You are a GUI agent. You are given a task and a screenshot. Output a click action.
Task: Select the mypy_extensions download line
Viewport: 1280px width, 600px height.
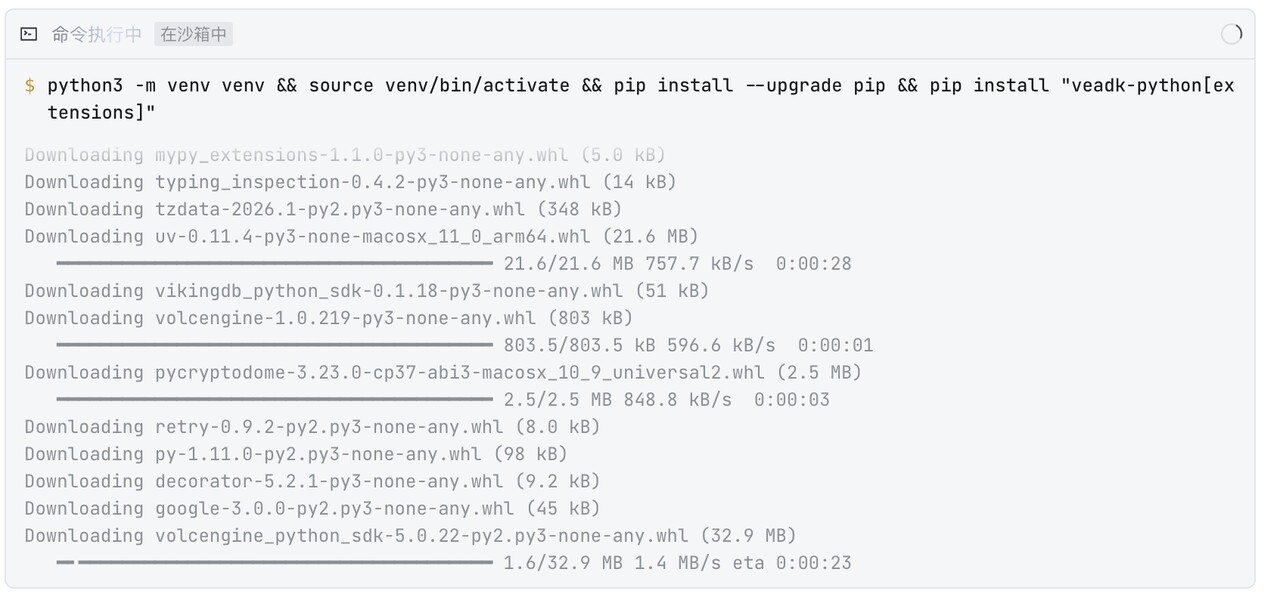pyautogui.click(x=345, y=155)
